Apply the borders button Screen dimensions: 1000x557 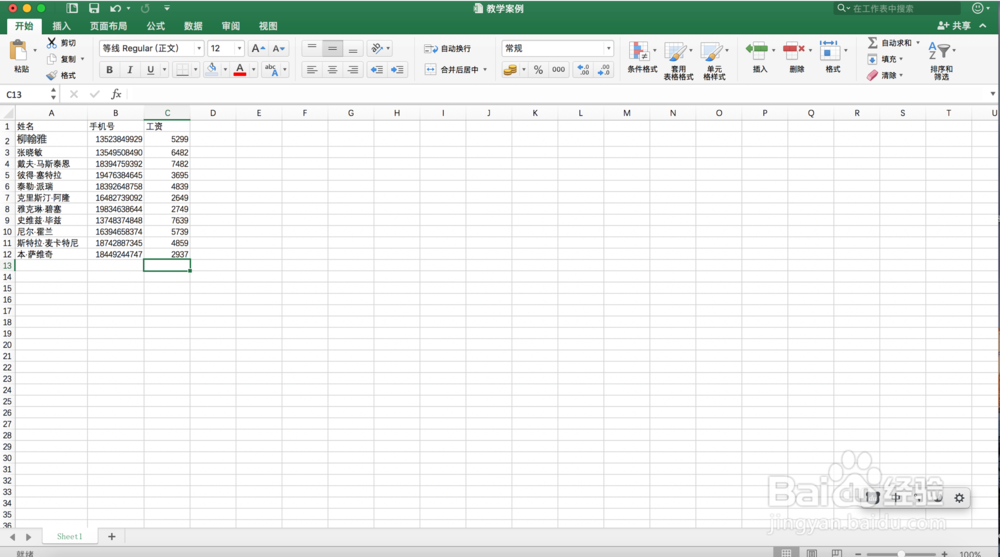[182, 70]
